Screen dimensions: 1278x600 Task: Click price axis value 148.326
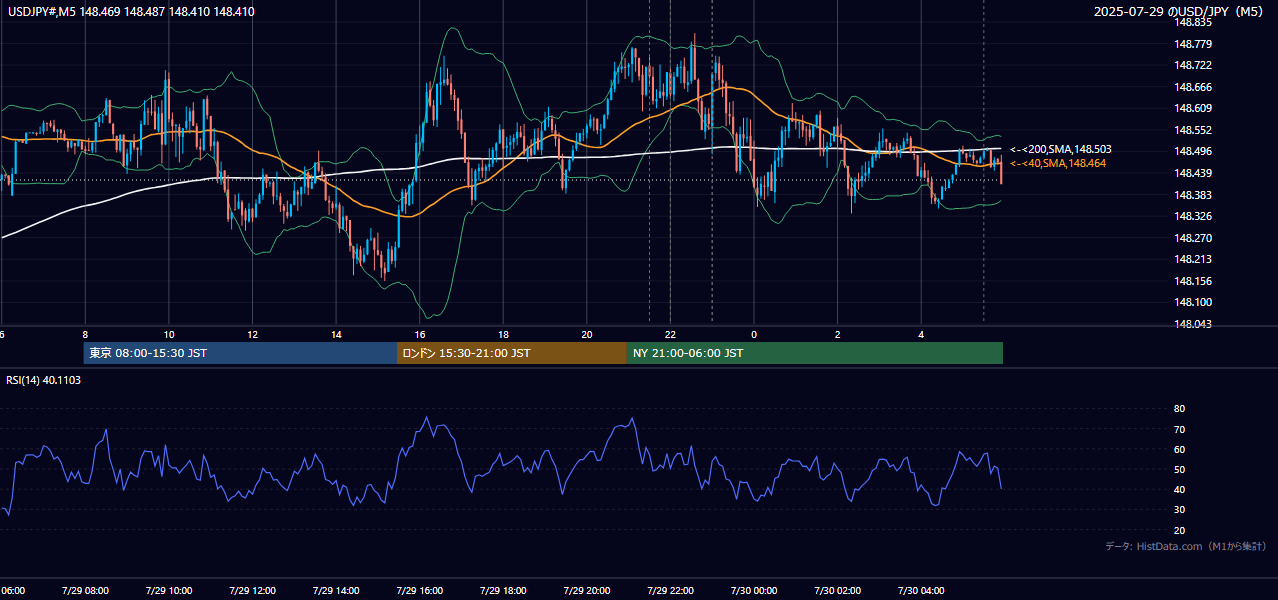1192,216
